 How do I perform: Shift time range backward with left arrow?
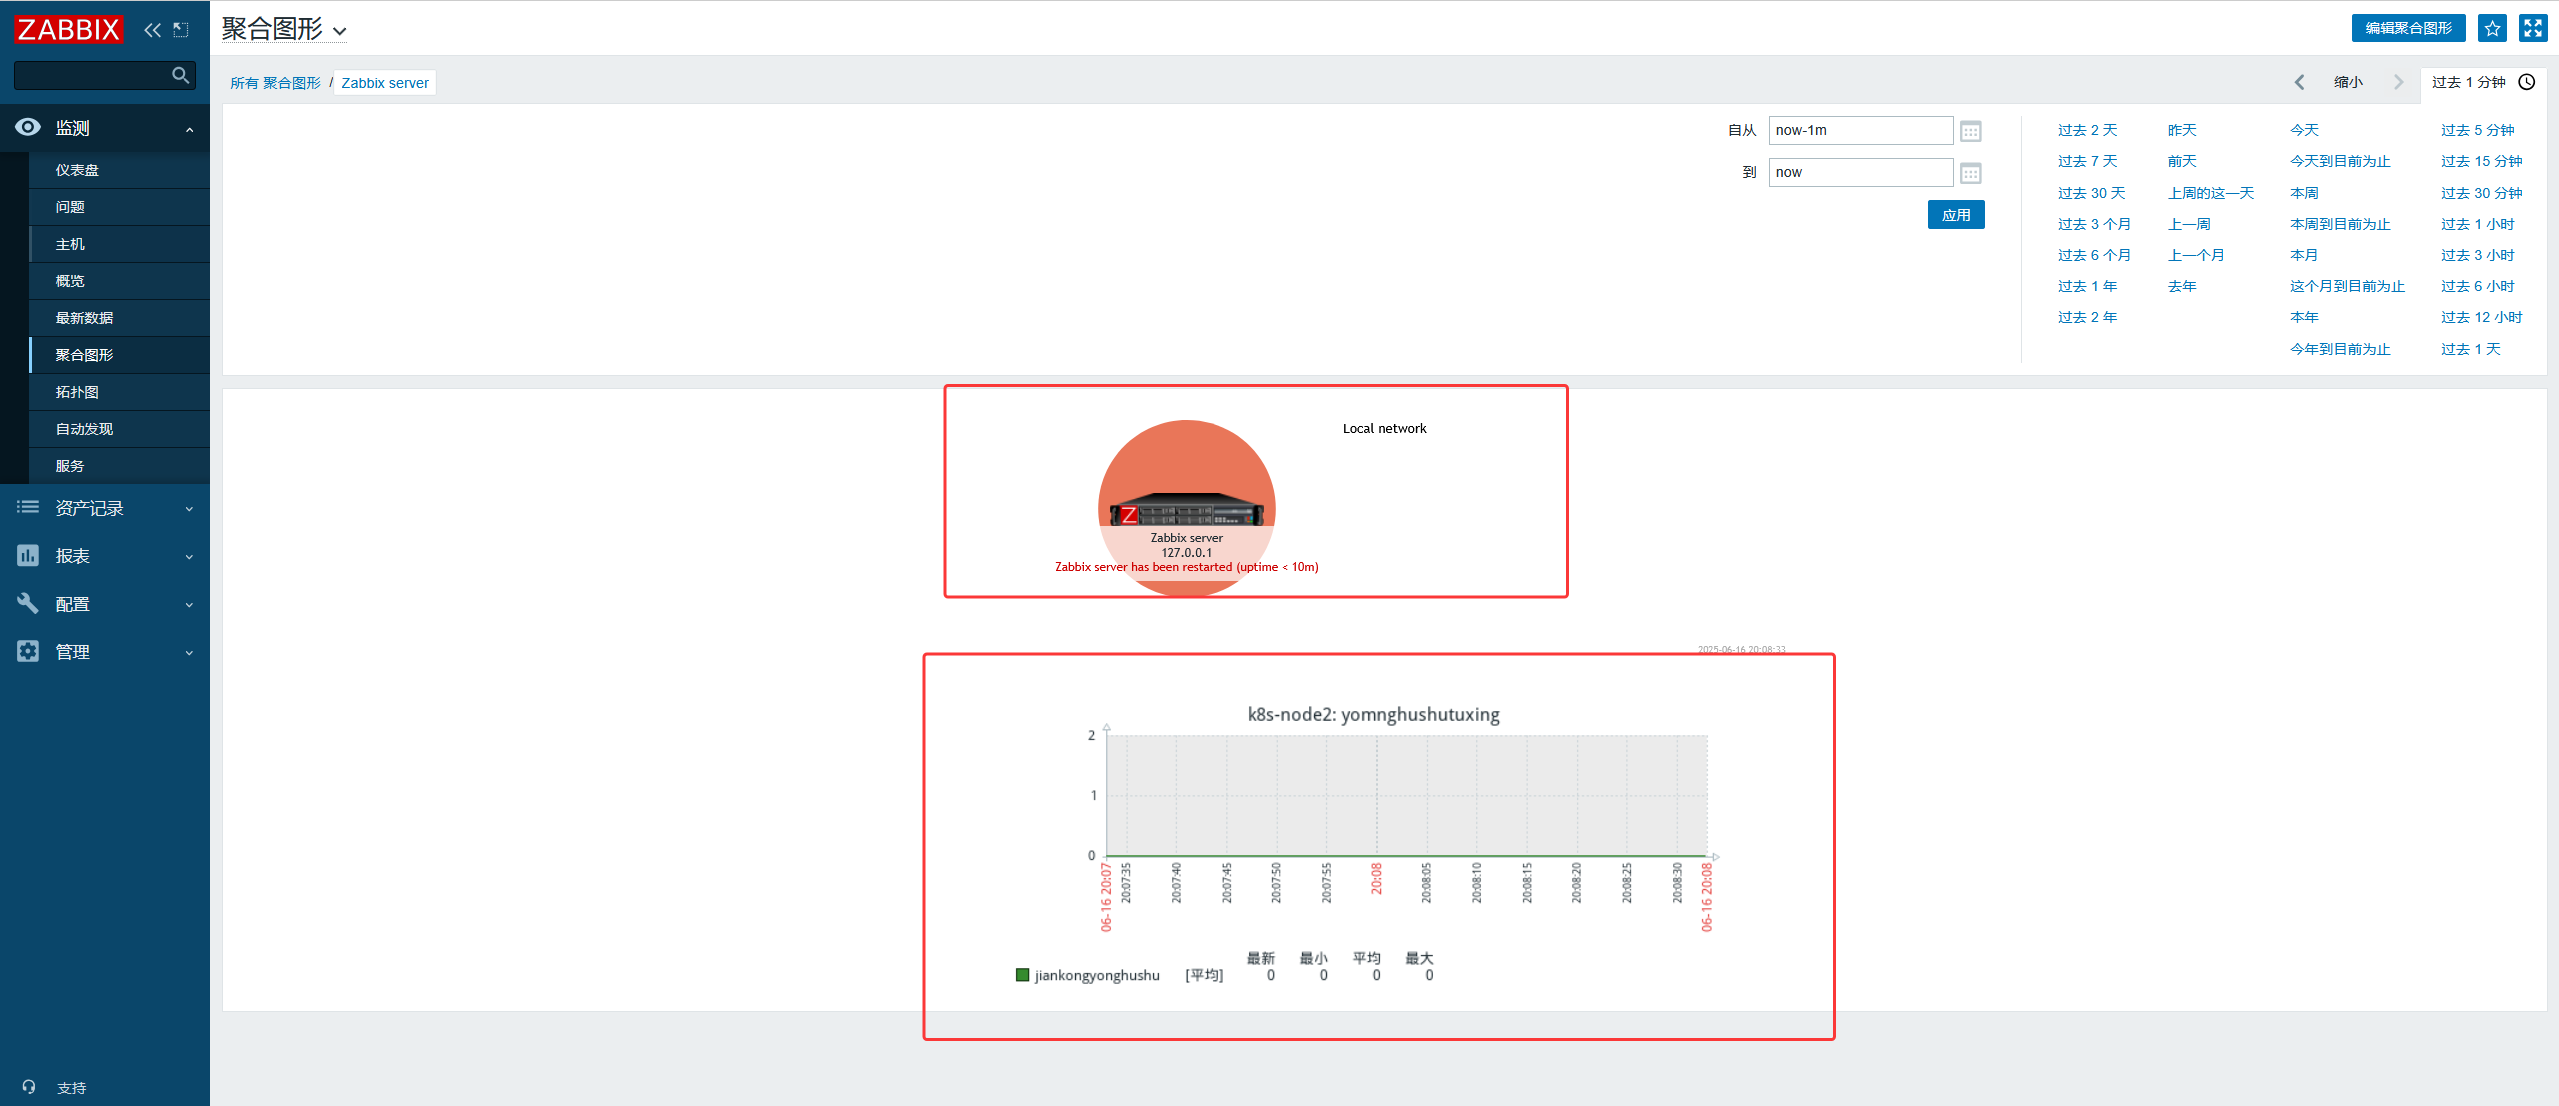(x=2299, y=82)
